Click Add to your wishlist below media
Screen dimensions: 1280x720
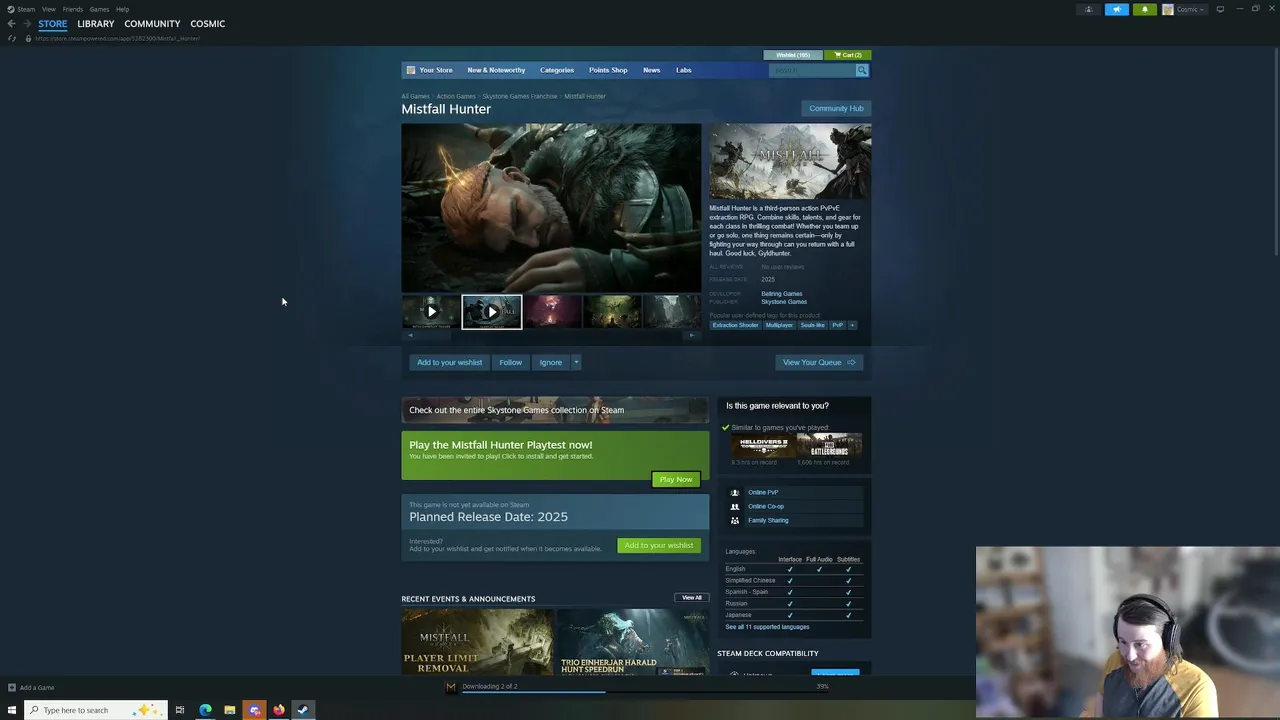point(449,362)
